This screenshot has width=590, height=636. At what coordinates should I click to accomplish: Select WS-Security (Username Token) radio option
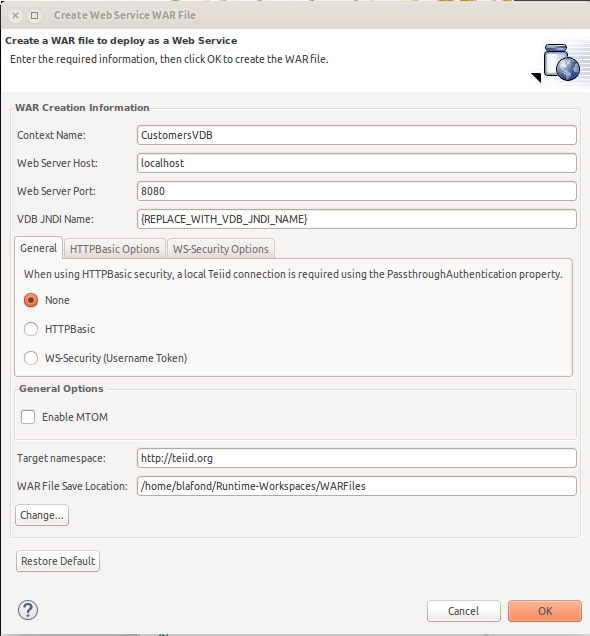click(31, 358)
